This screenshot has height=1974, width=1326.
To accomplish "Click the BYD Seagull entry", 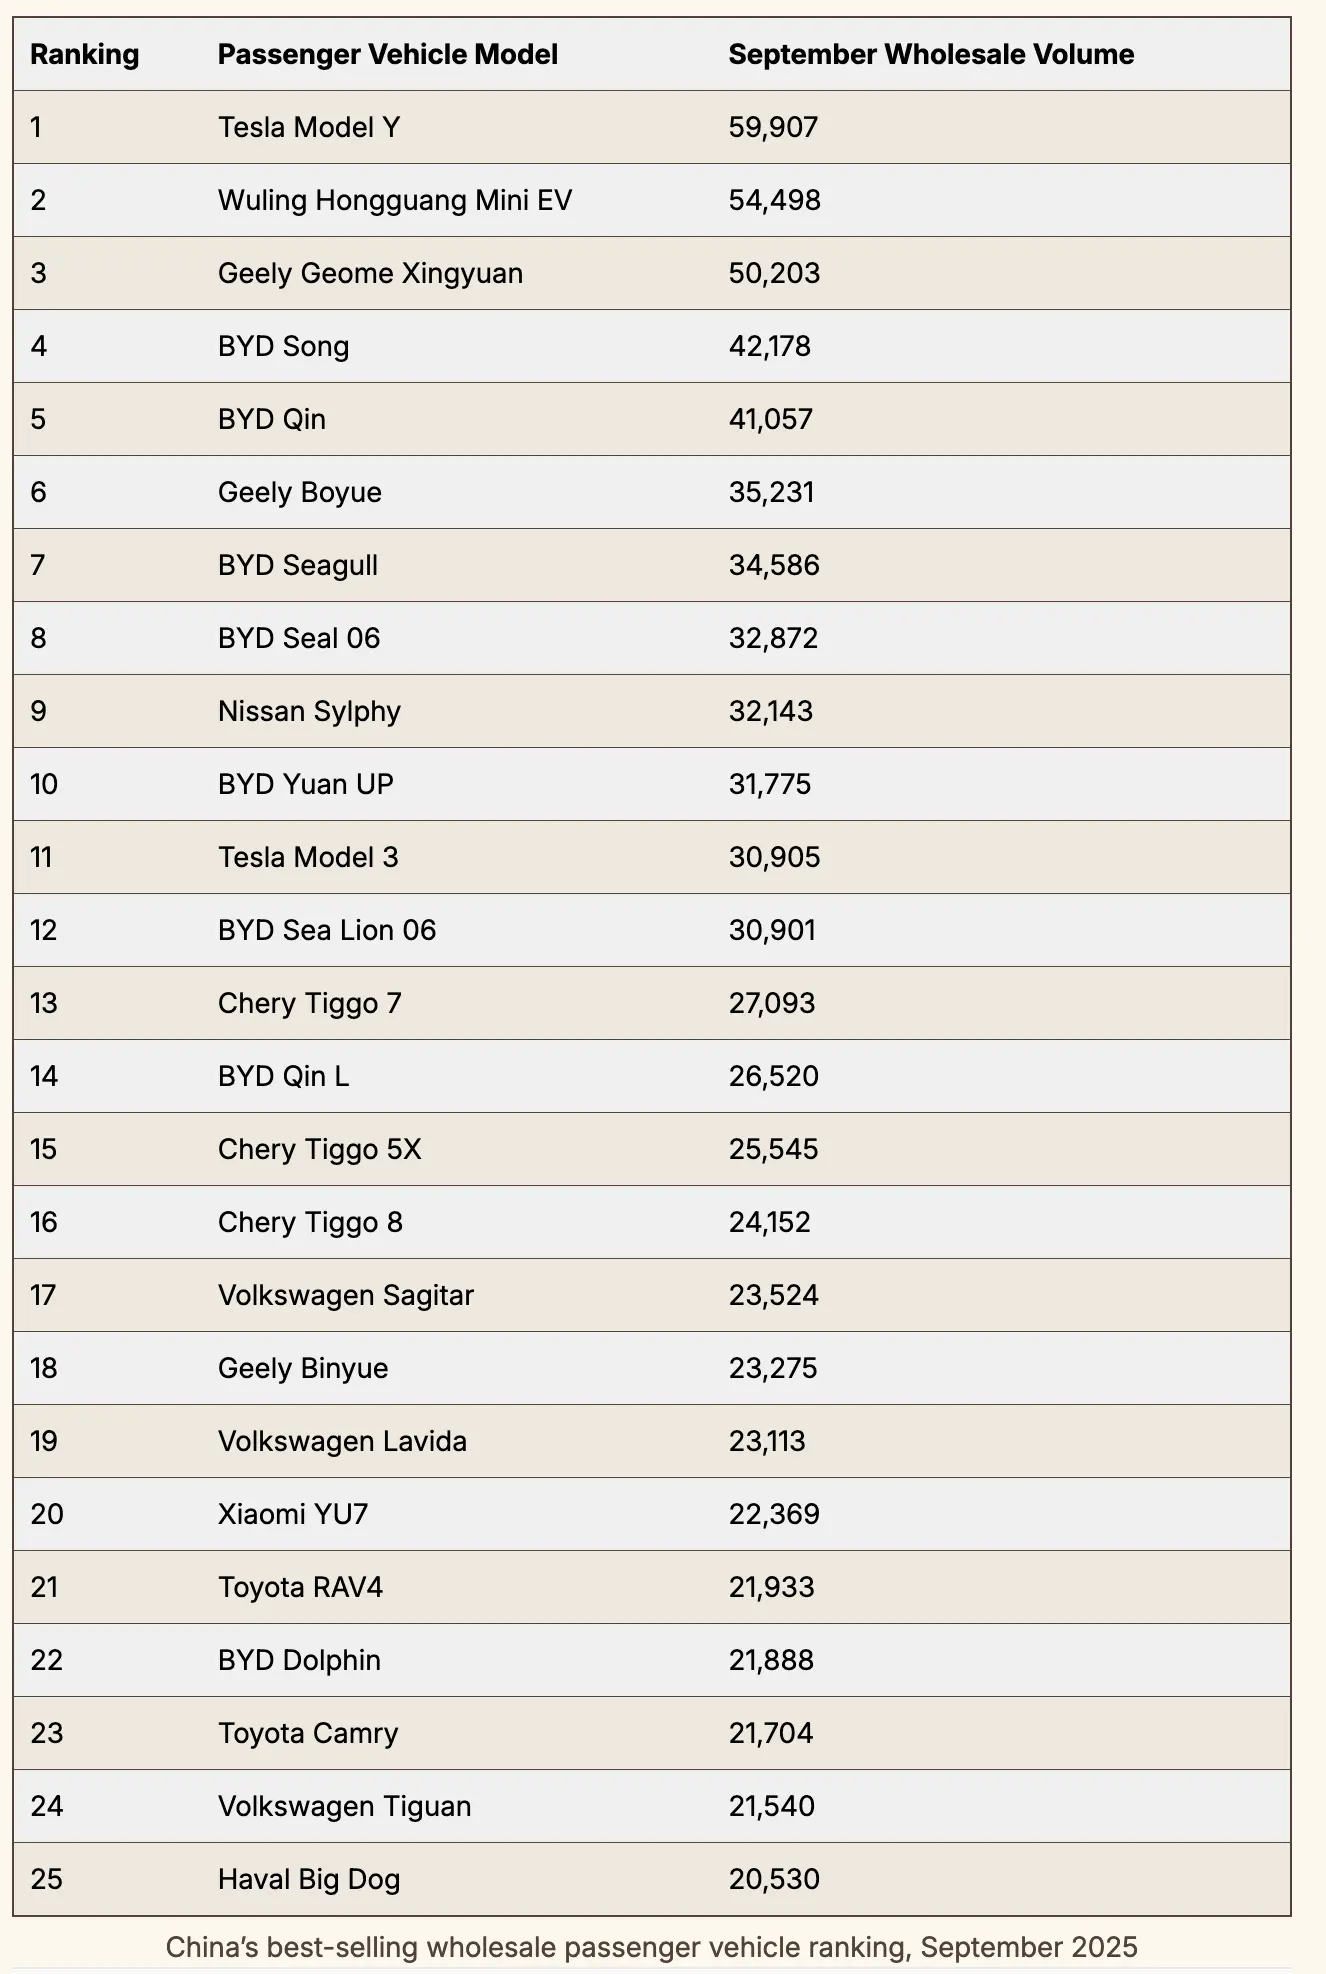I will pos(298,566).
